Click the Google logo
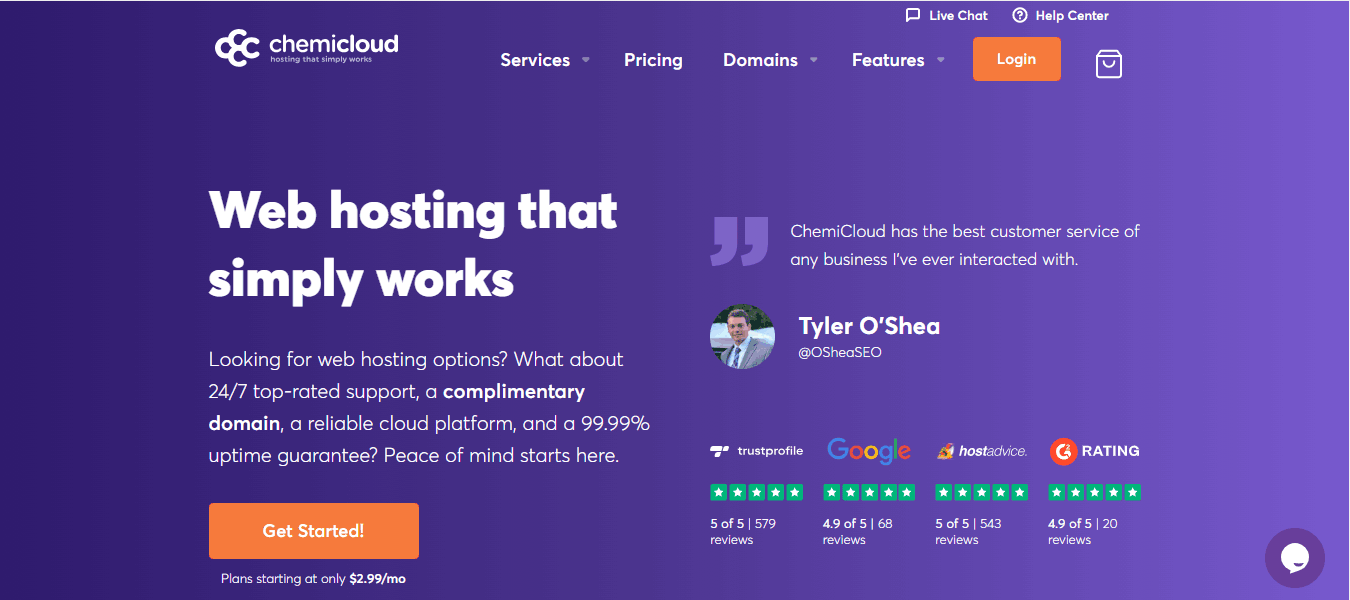1350x600 pixels. click(x=869, y=451)
